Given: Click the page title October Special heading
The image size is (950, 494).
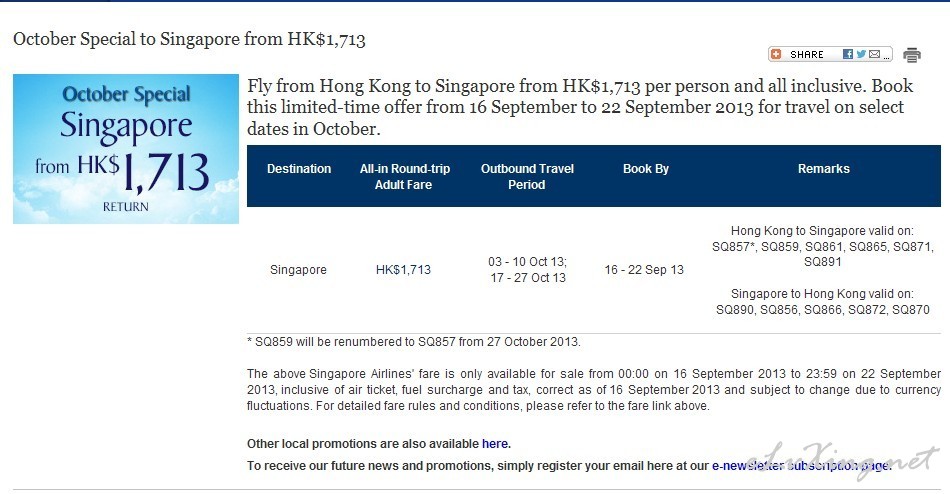Looking at the screenshot, I should [189, 39].
